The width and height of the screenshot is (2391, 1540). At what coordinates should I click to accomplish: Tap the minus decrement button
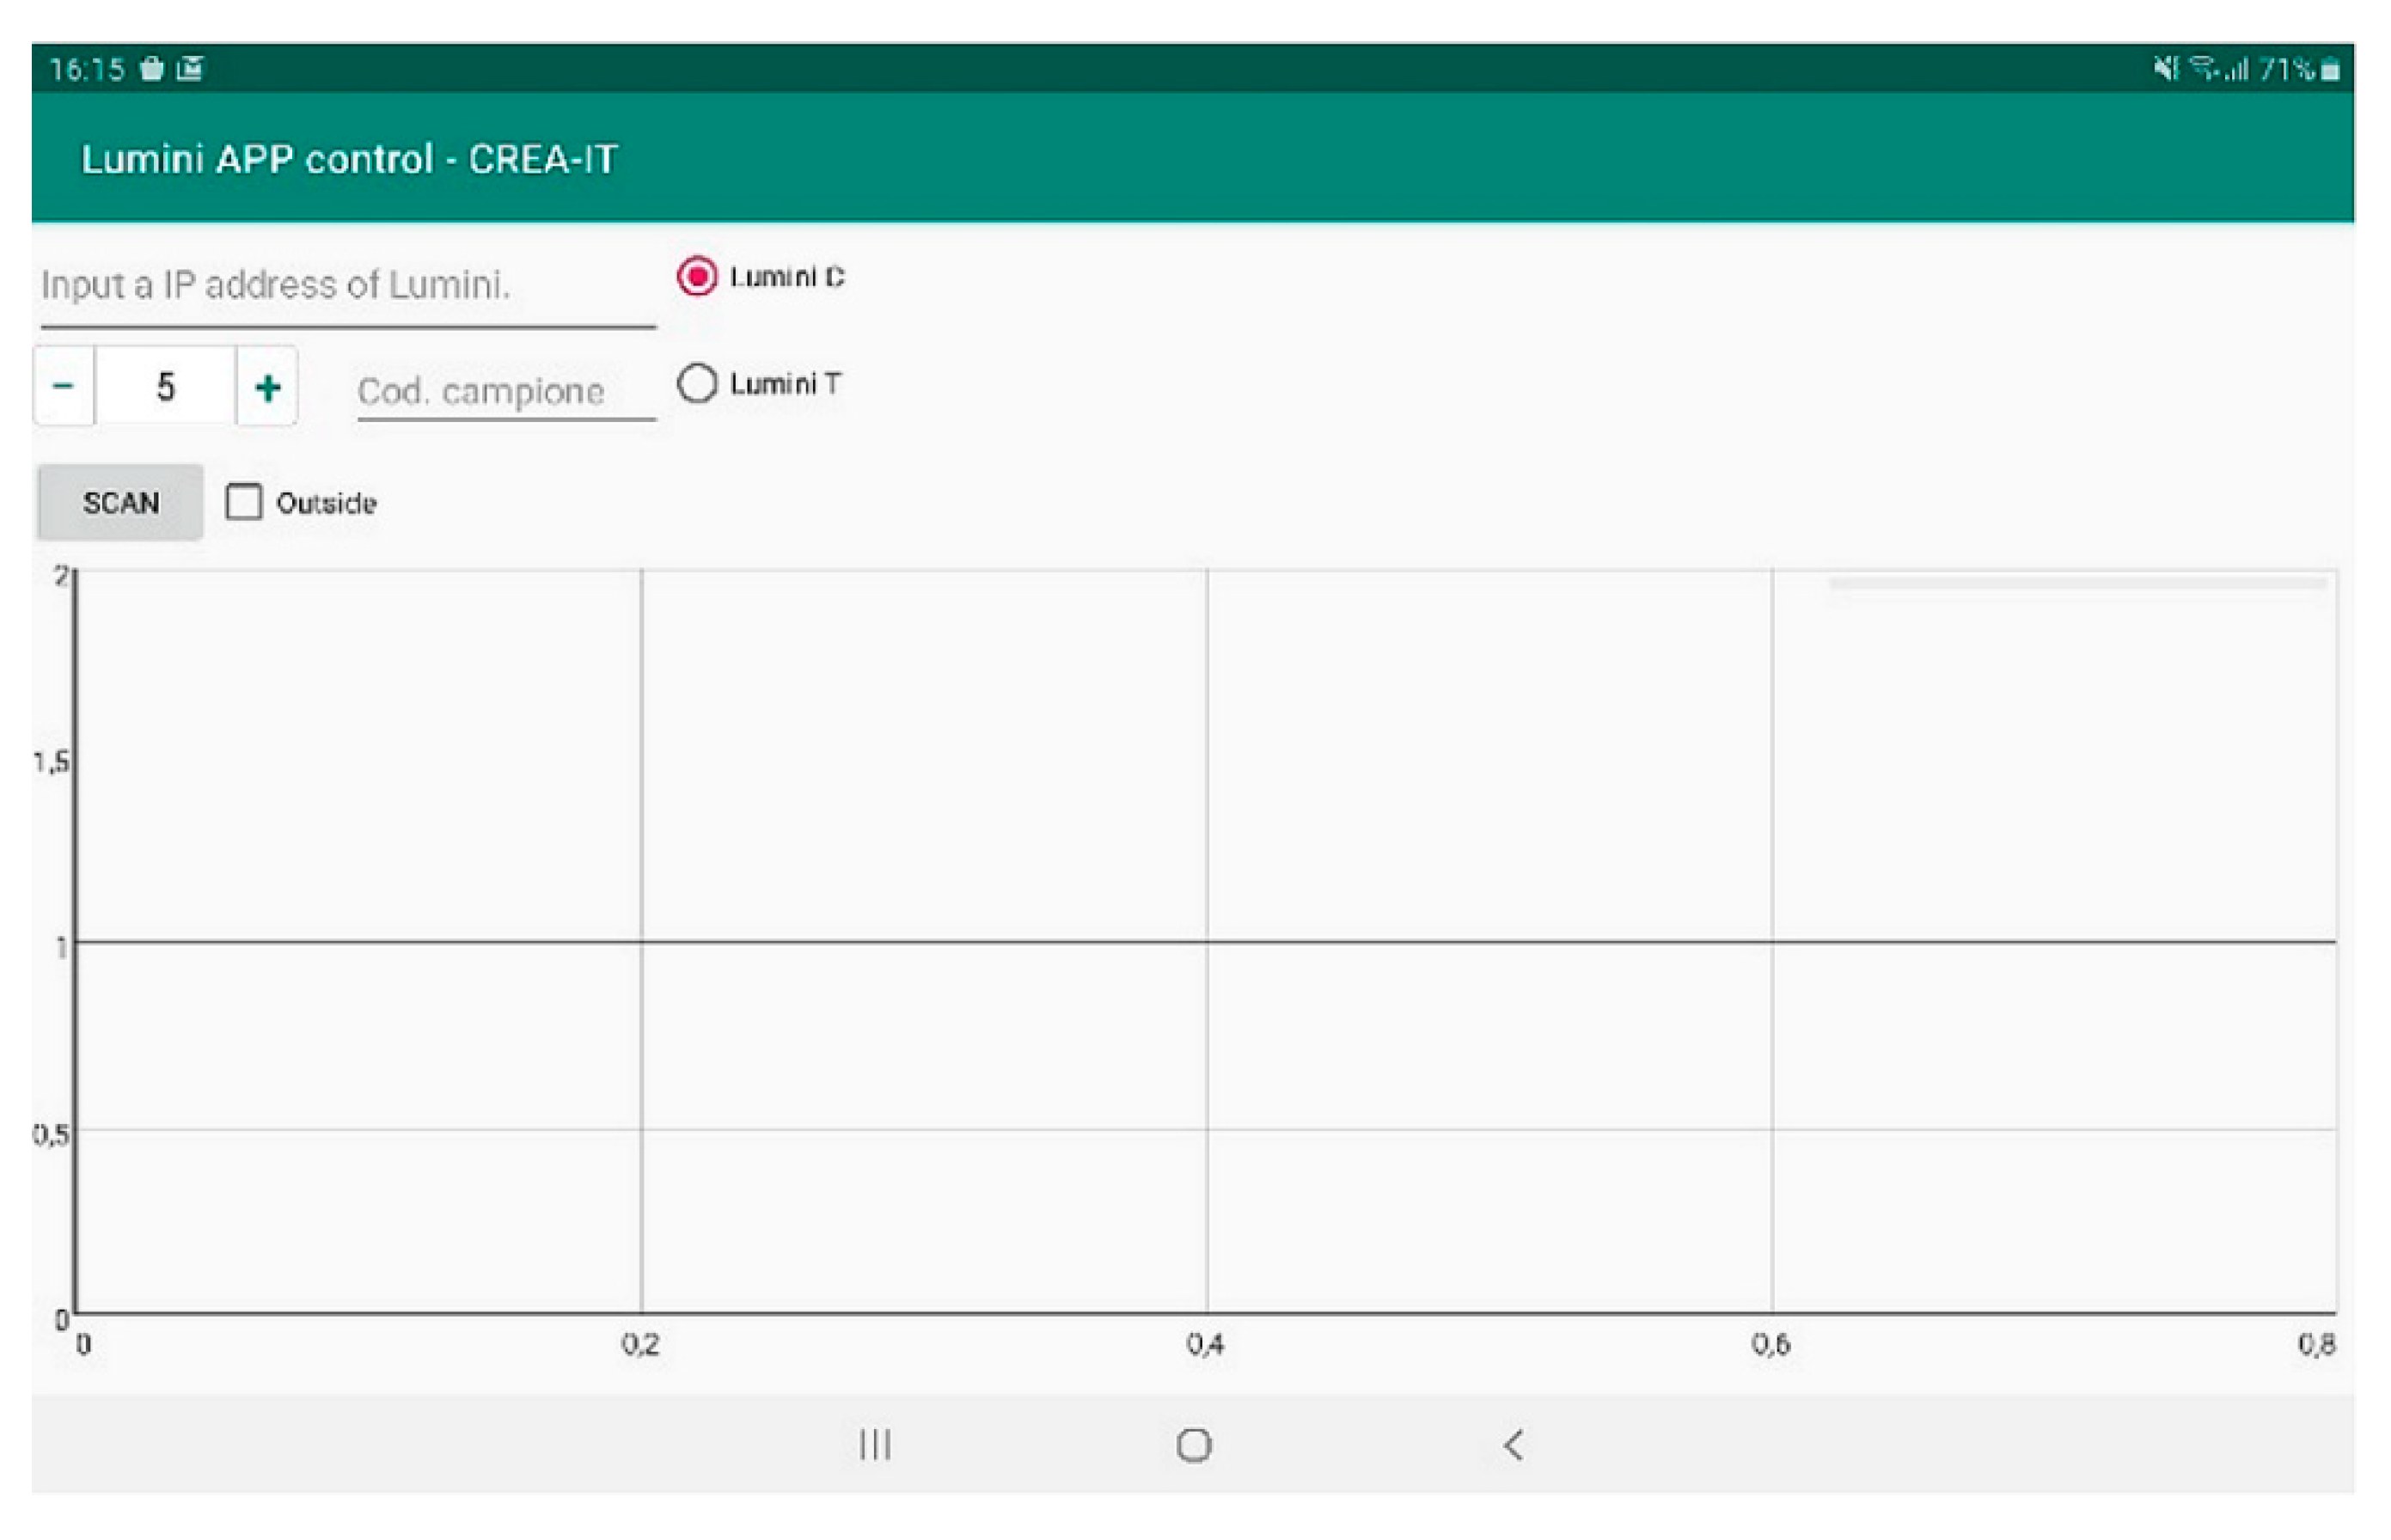[63, 386]
